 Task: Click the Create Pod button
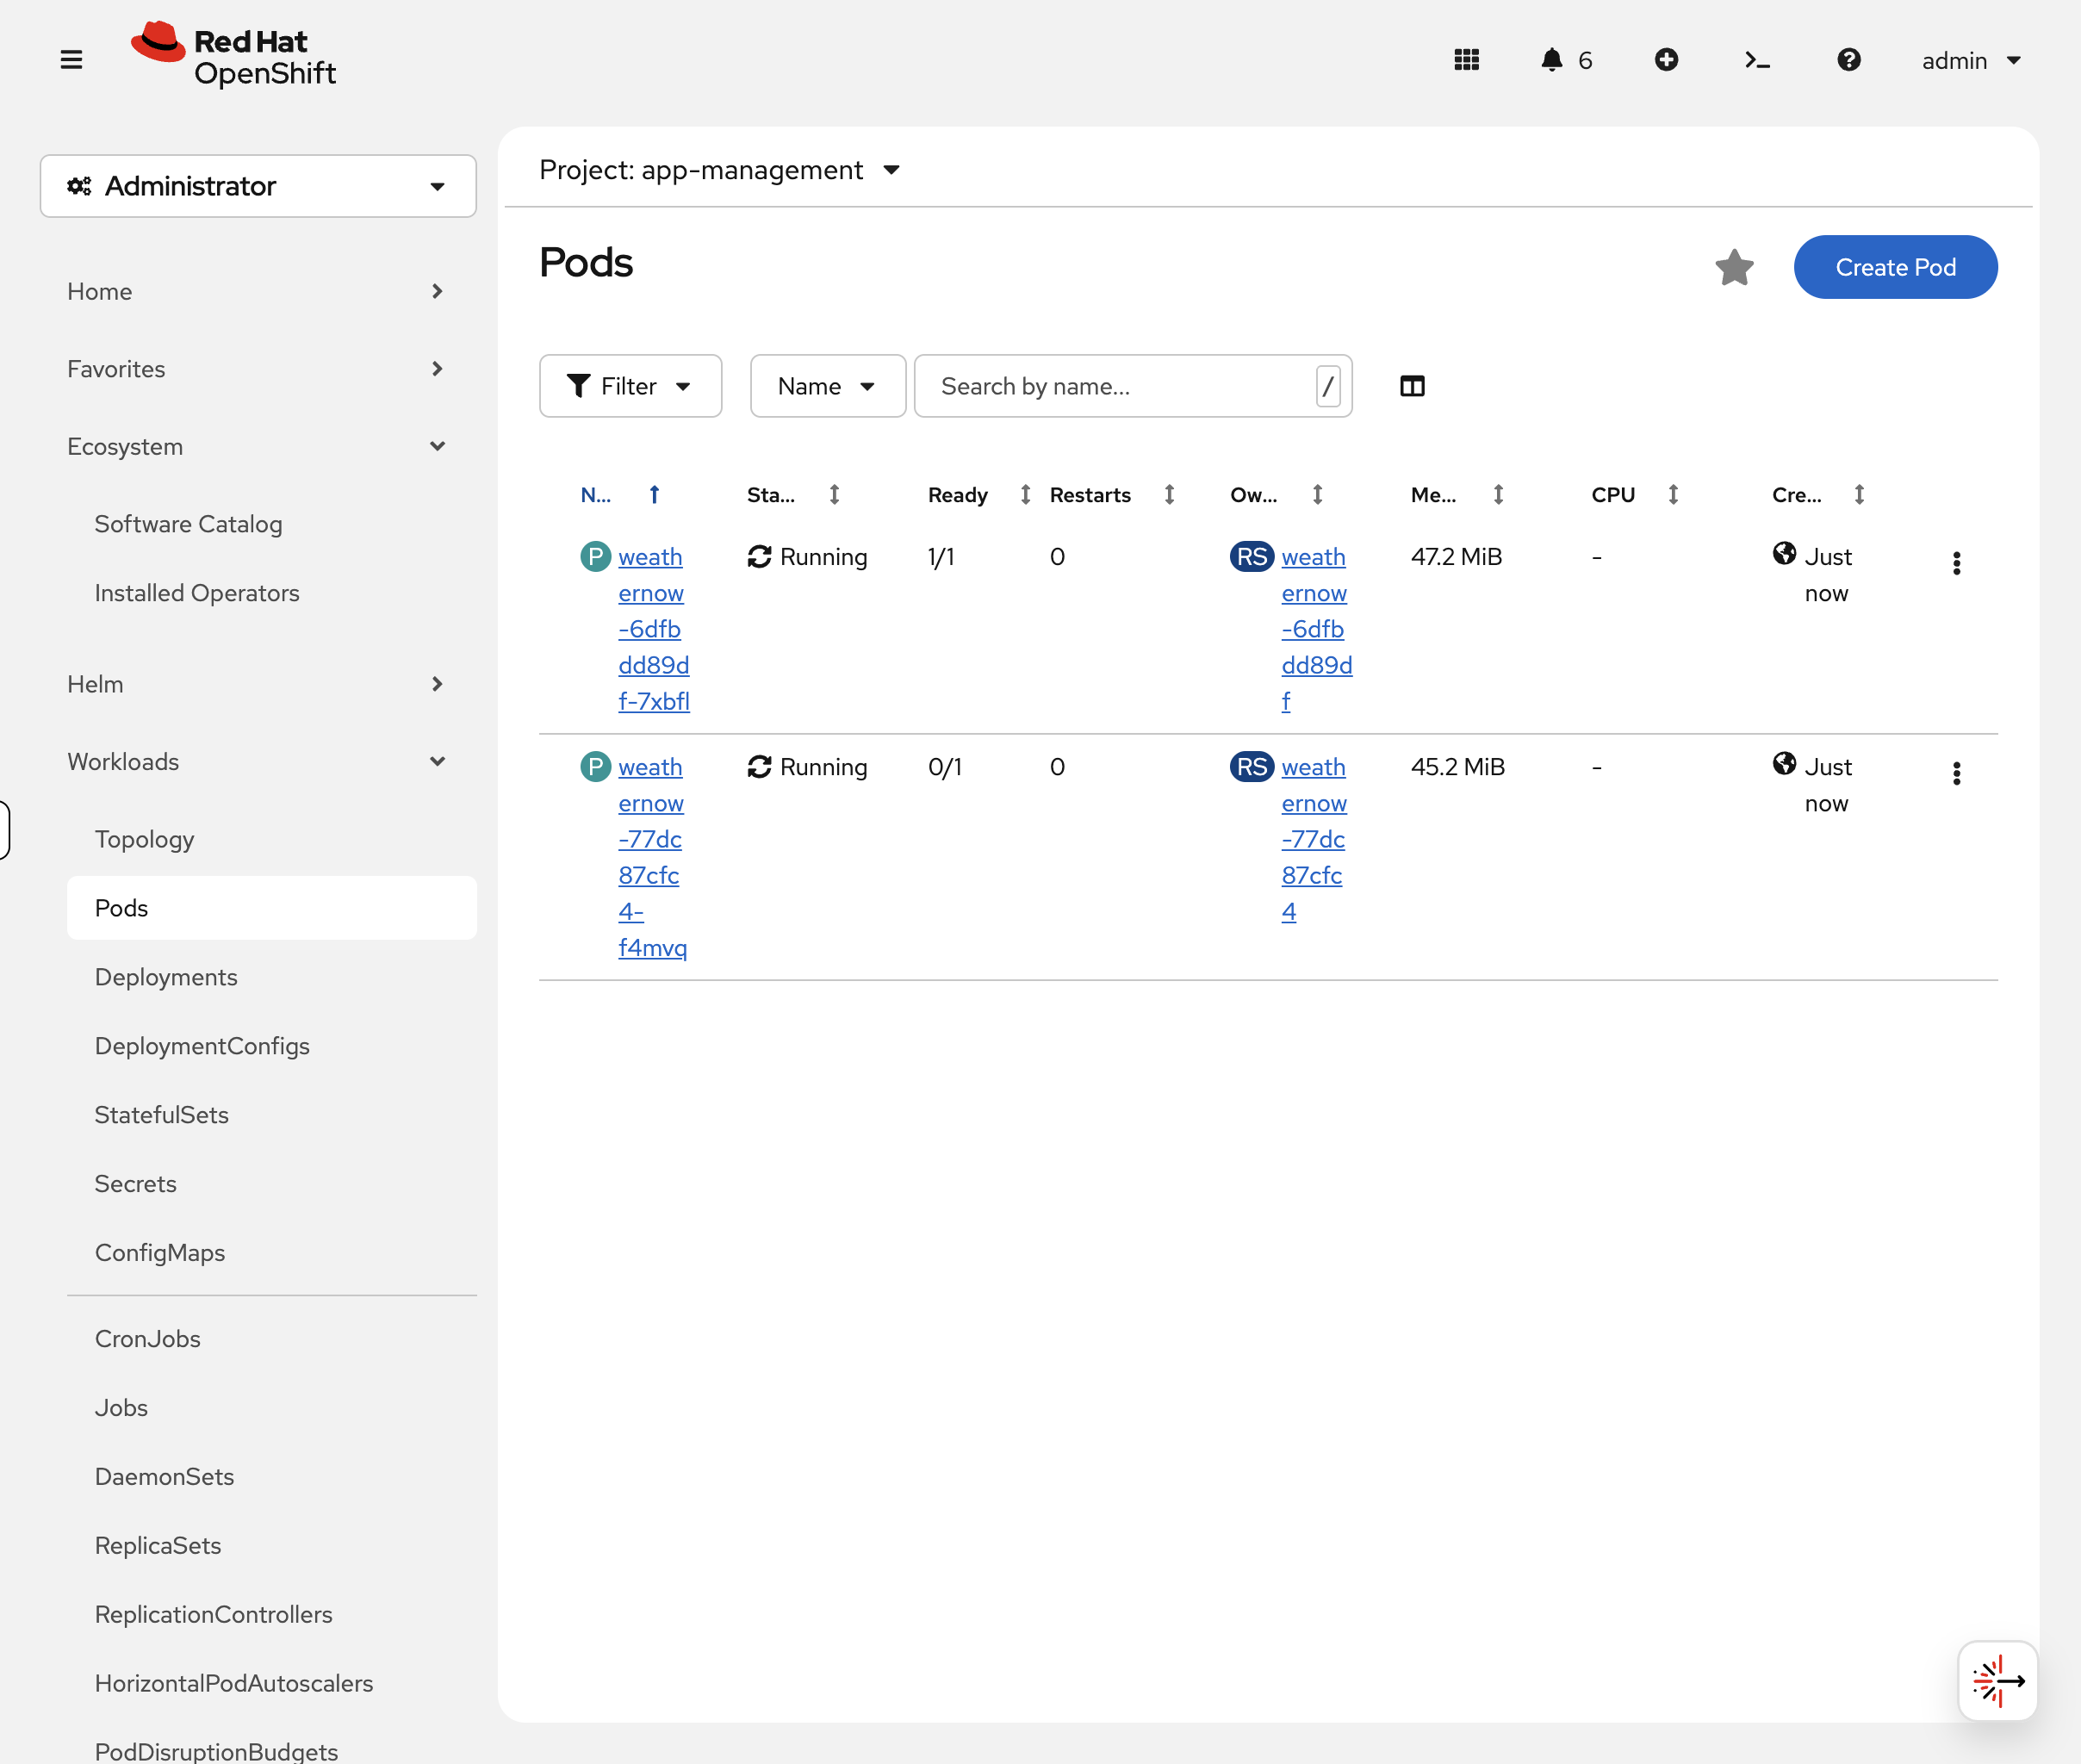(x=1895, y=267)
